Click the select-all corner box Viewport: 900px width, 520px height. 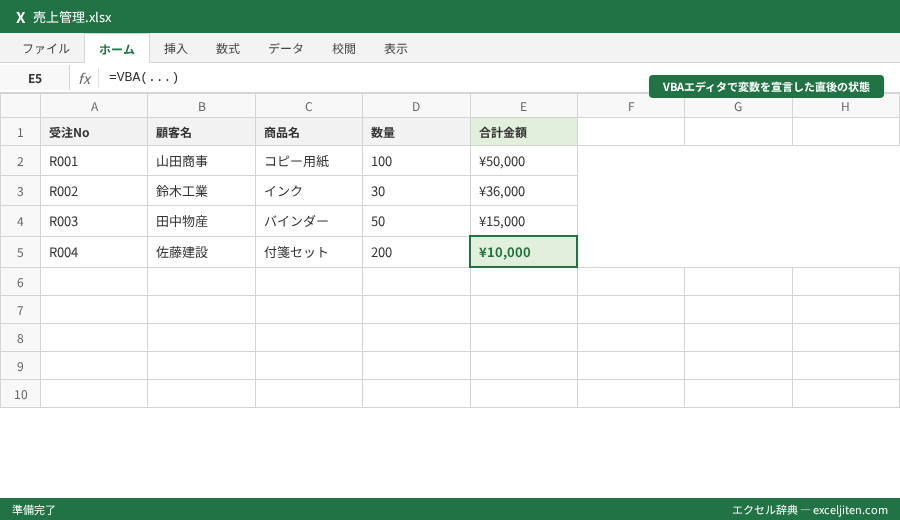[x=20, y=106]
